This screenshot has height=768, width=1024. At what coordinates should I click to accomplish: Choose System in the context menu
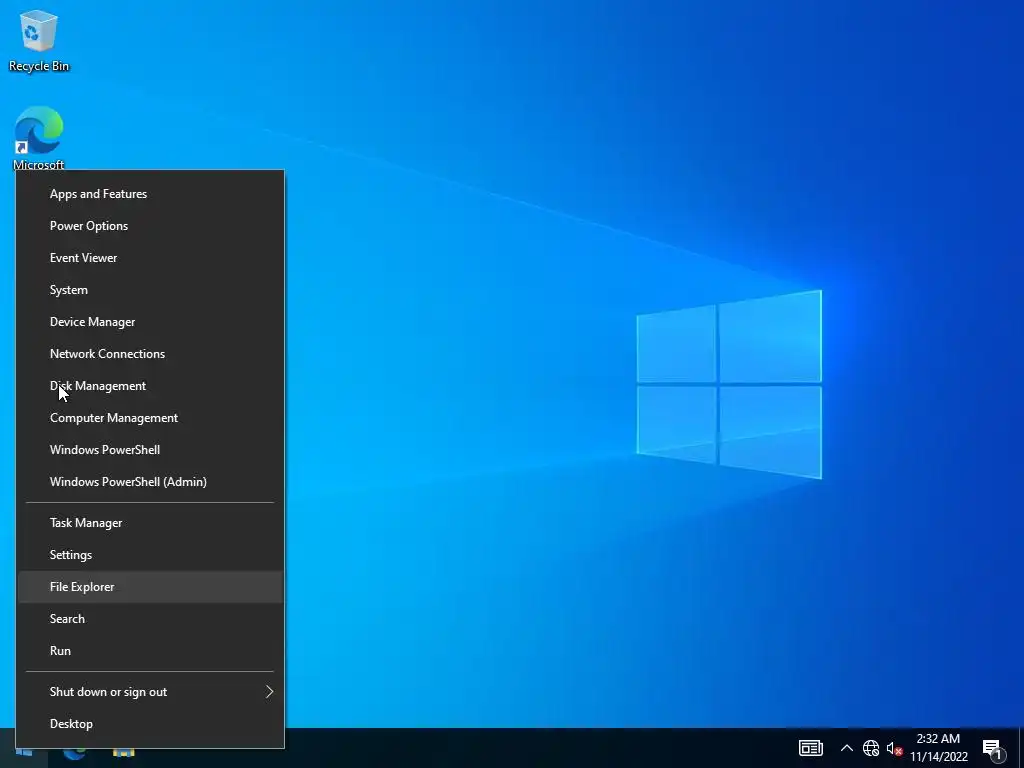tap(150, 290)
